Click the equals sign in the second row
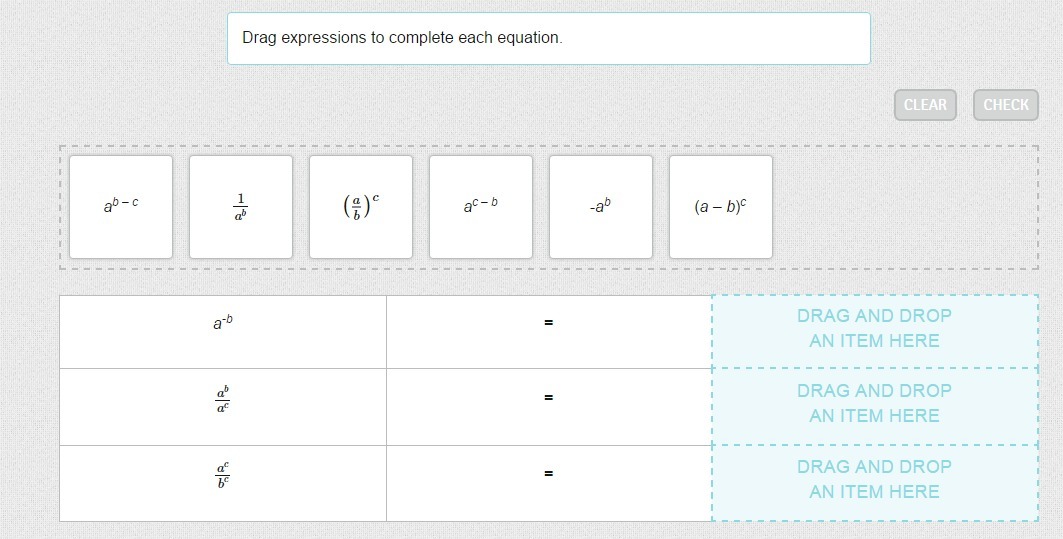Viewport: 1063px width, 539px height. (549, 398)
